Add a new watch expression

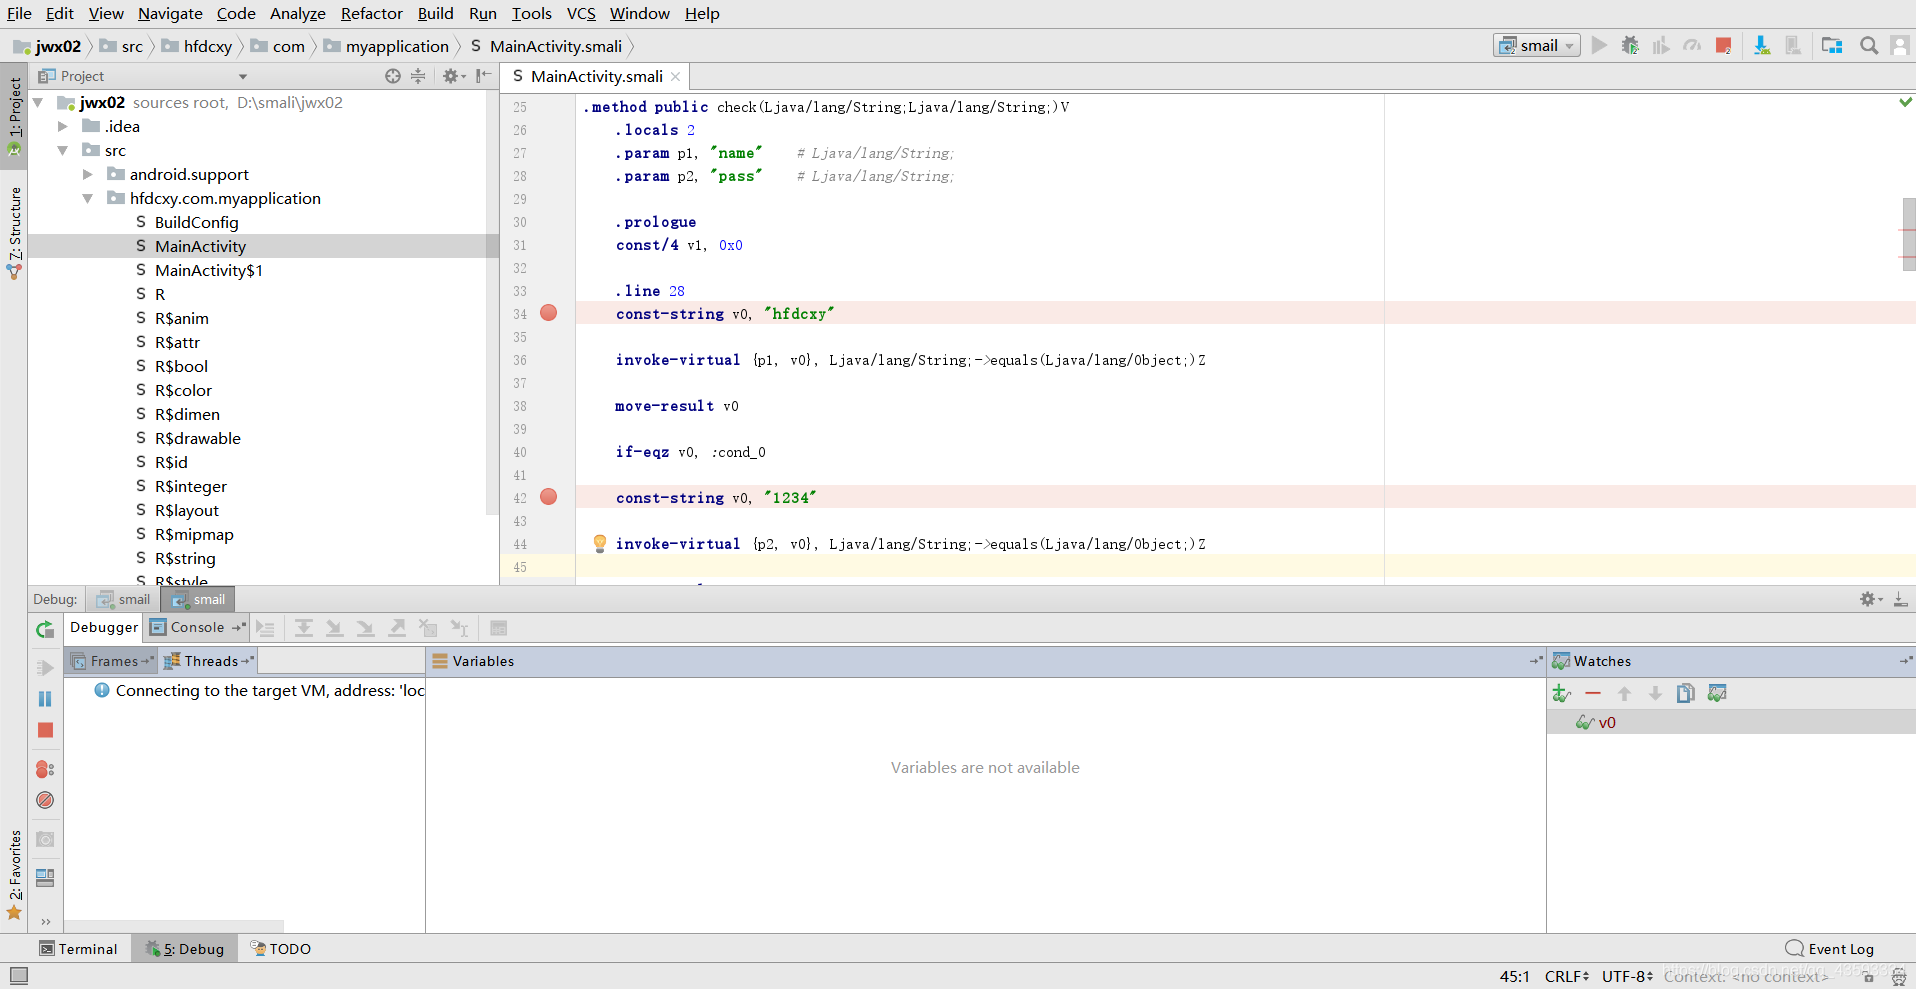(1561, 693)
